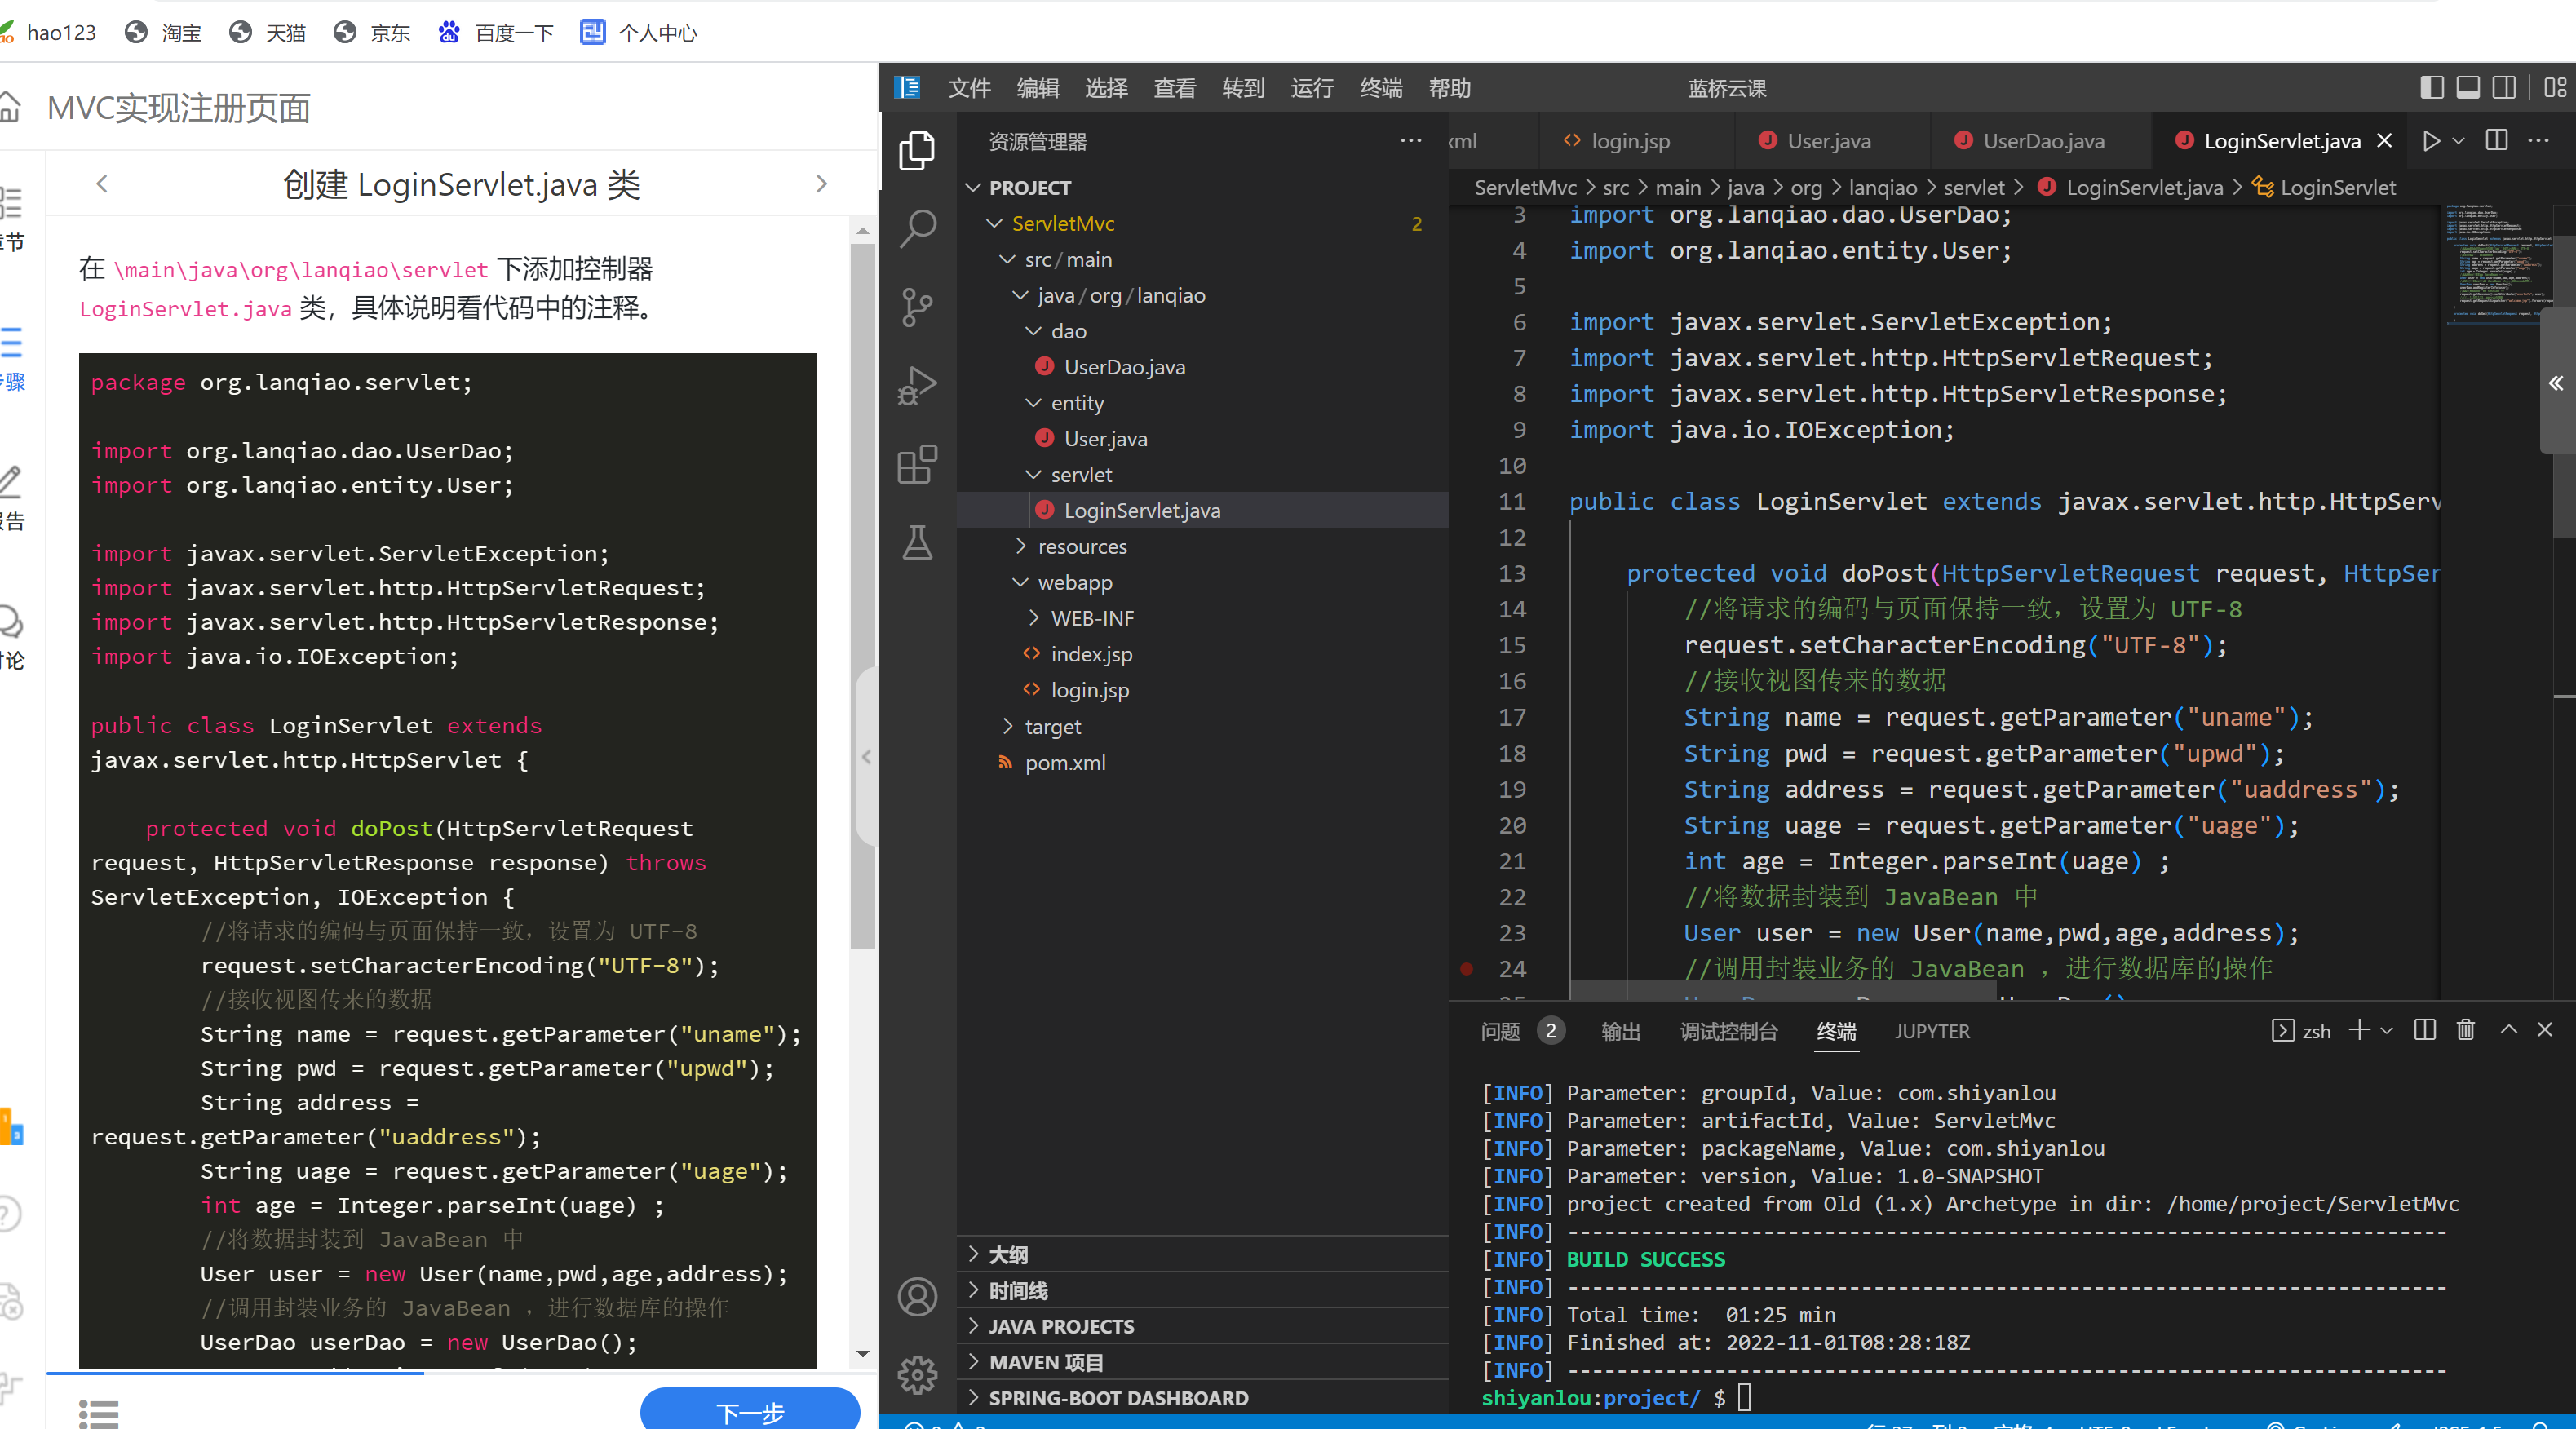The height and width of the screenshot is (1429, 2576).
Task: Toggle the primary sidebar layout button
Action: click(2432, 88)
